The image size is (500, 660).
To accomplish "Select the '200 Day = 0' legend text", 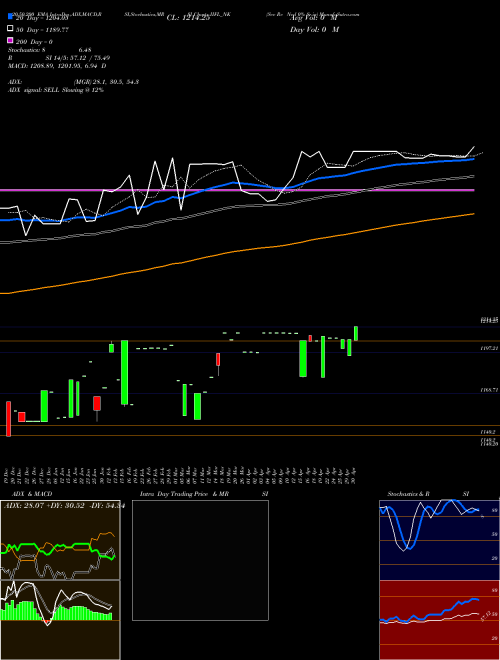I will click(35, 42).
